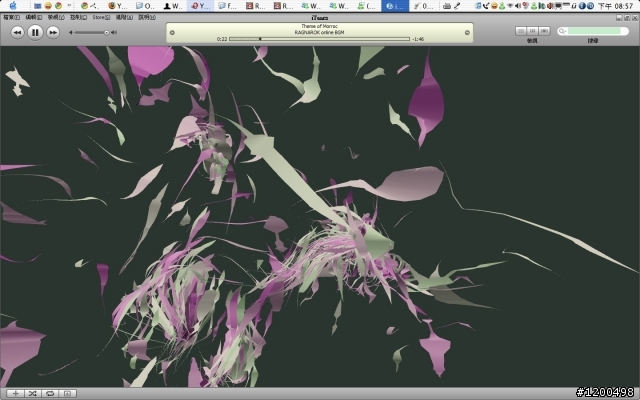640x400 pixels.
Task: Skip forward to next track
Action: [x=53, y=33]
